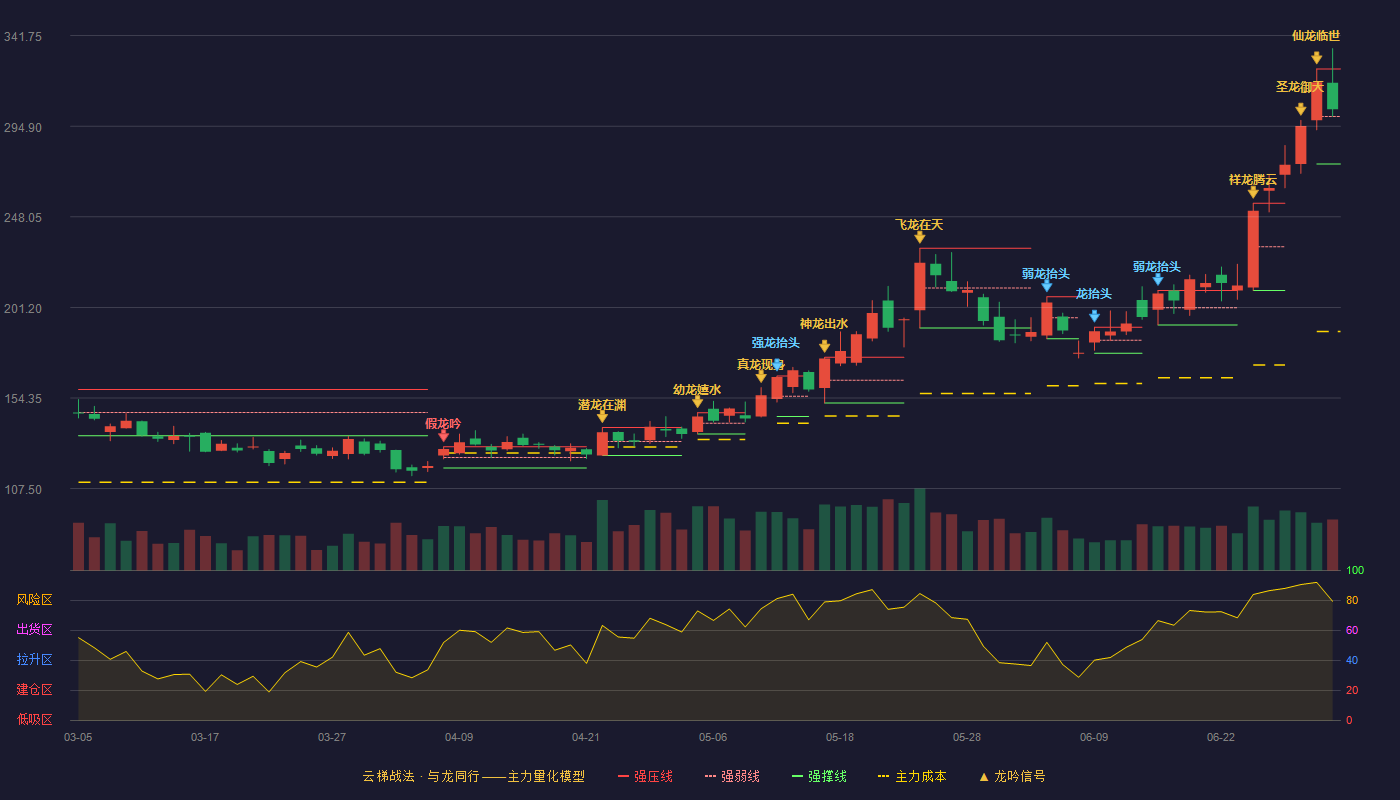
Task: Click the tallest green volume bar
Action: coord(920,530)
